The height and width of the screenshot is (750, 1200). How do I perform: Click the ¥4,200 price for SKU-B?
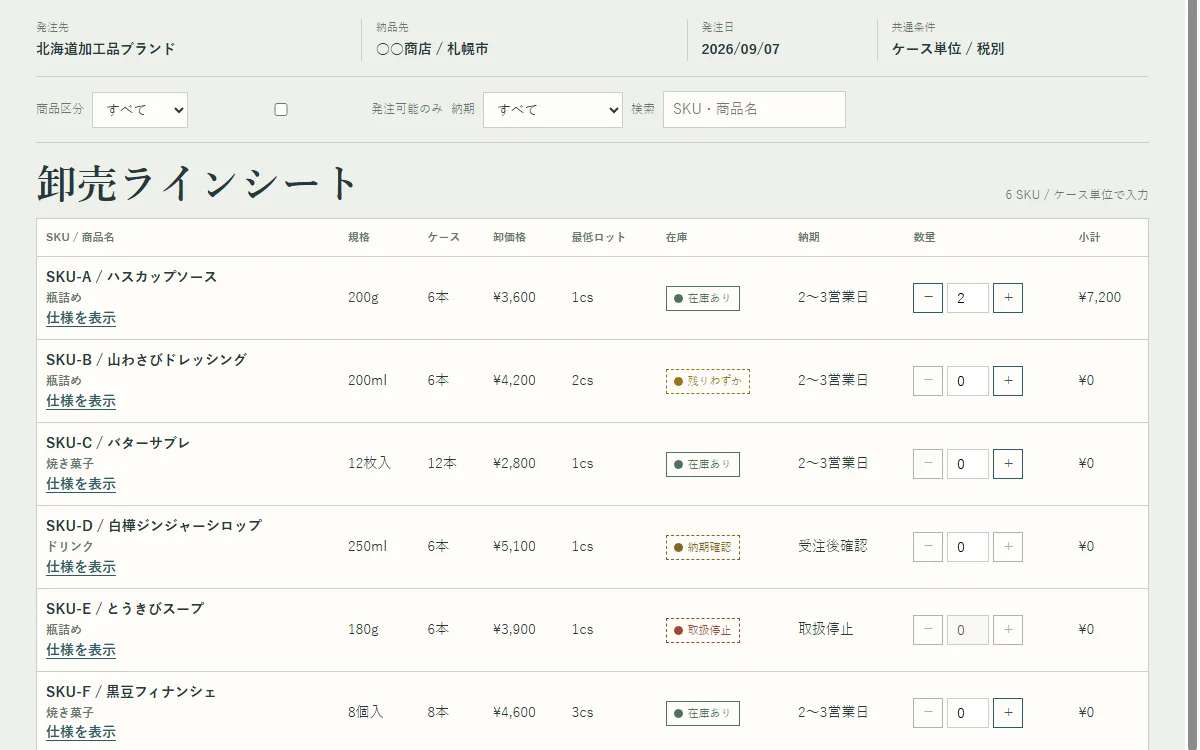tap(514, 381)
